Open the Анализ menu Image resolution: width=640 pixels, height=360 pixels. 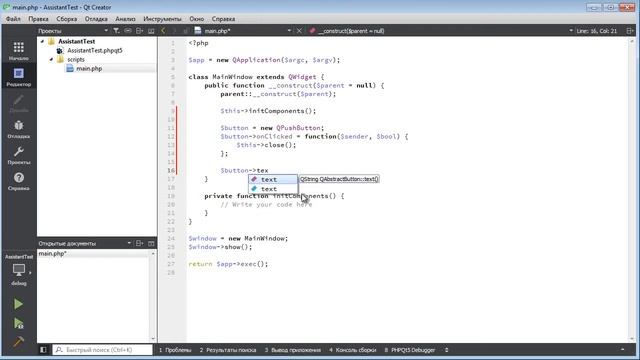pyautogui.click(x=125, y=19)
